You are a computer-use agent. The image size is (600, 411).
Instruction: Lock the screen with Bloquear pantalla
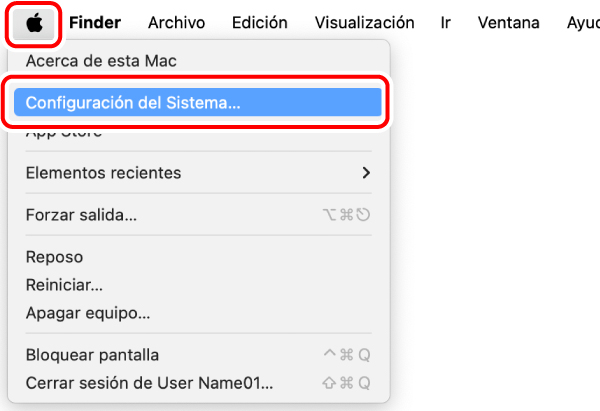click(x=92, y=355)
